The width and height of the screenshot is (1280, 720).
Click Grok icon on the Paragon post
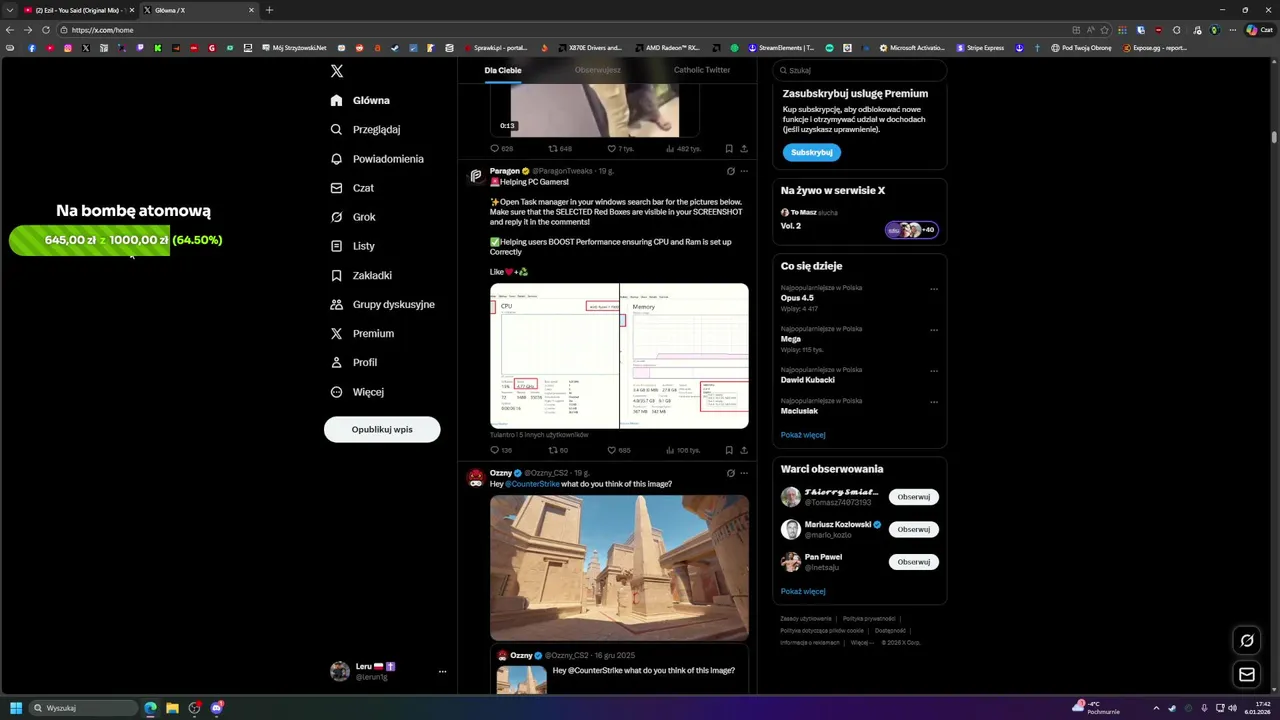730,171
